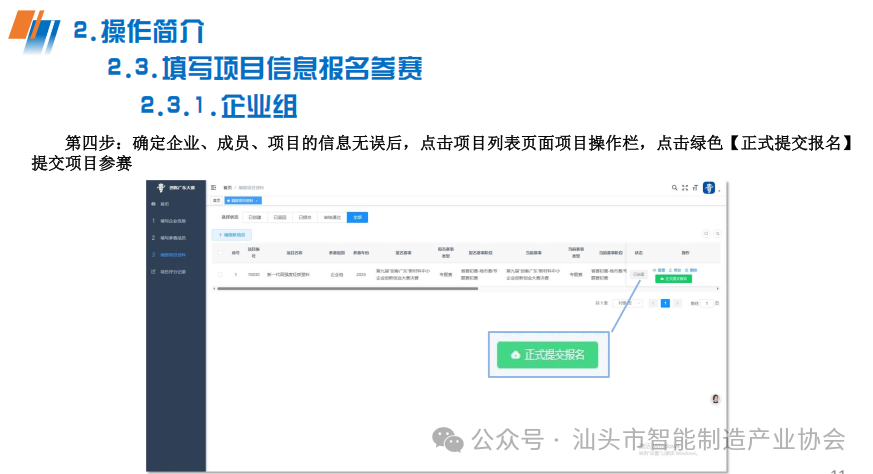This screenshot has width=873, height=474.
Task: Open 项目评分记录 in the sidebar
Action: pos(173,272)
